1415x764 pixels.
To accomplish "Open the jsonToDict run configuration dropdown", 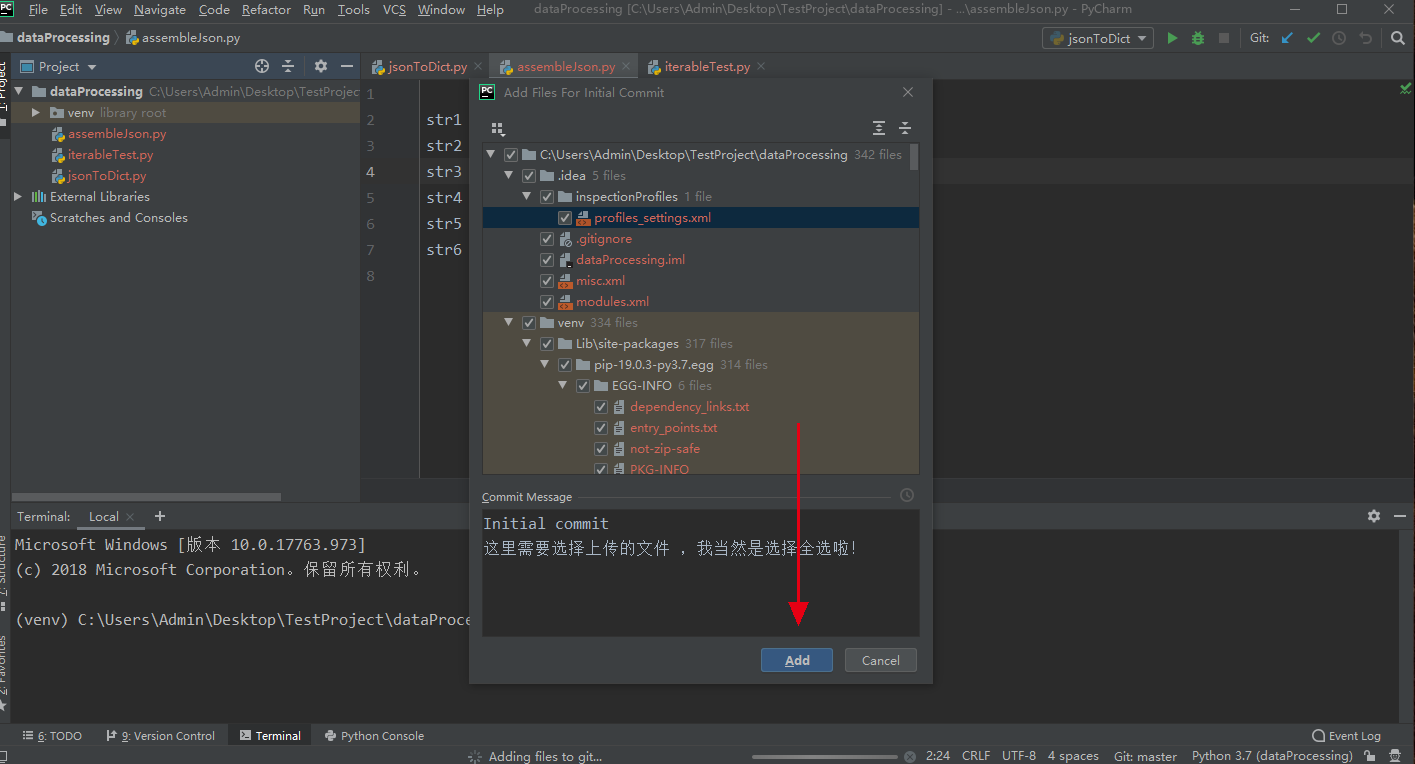I will (x=1098, y=38).
